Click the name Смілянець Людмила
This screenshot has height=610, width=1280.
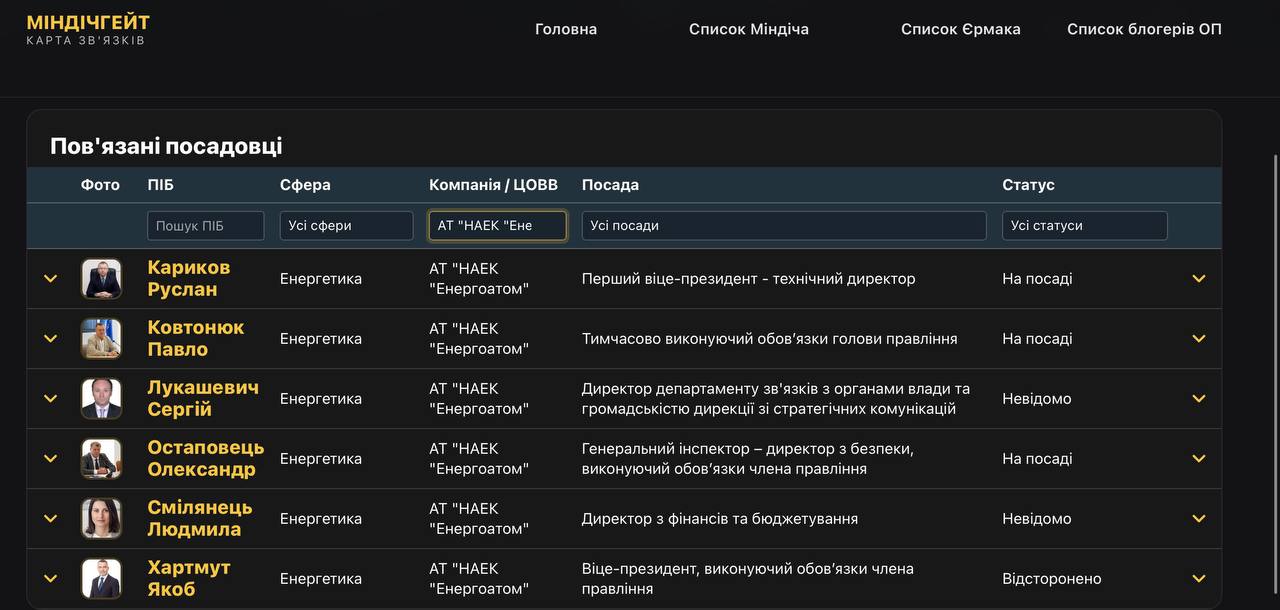(x=200, y=518)
